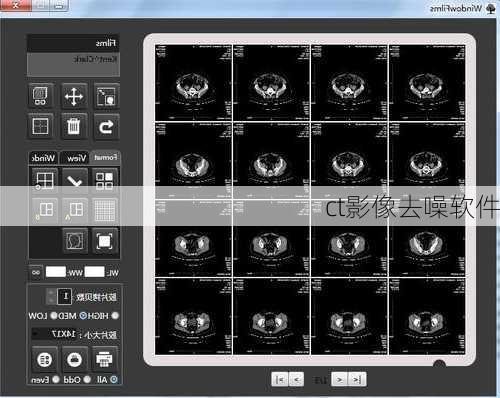
Task: Click the four-pane grid tool above the tabs
Action: 41,126
